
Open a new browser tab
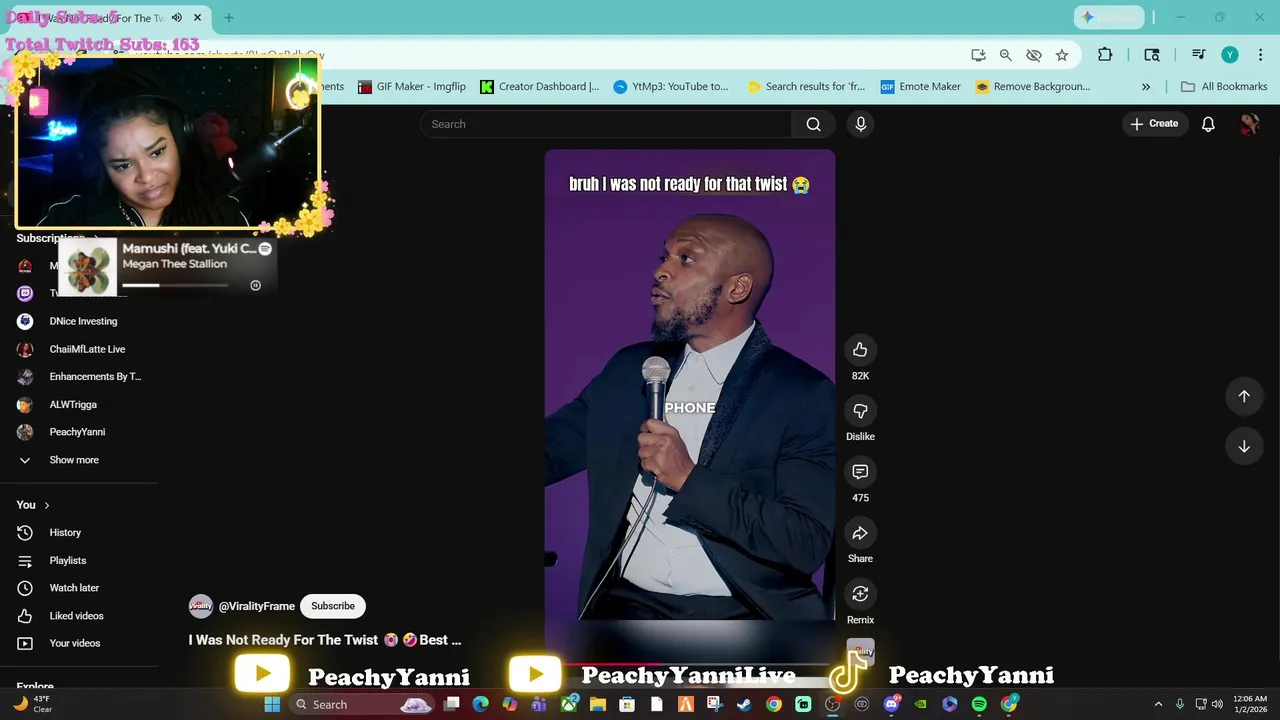229,17
